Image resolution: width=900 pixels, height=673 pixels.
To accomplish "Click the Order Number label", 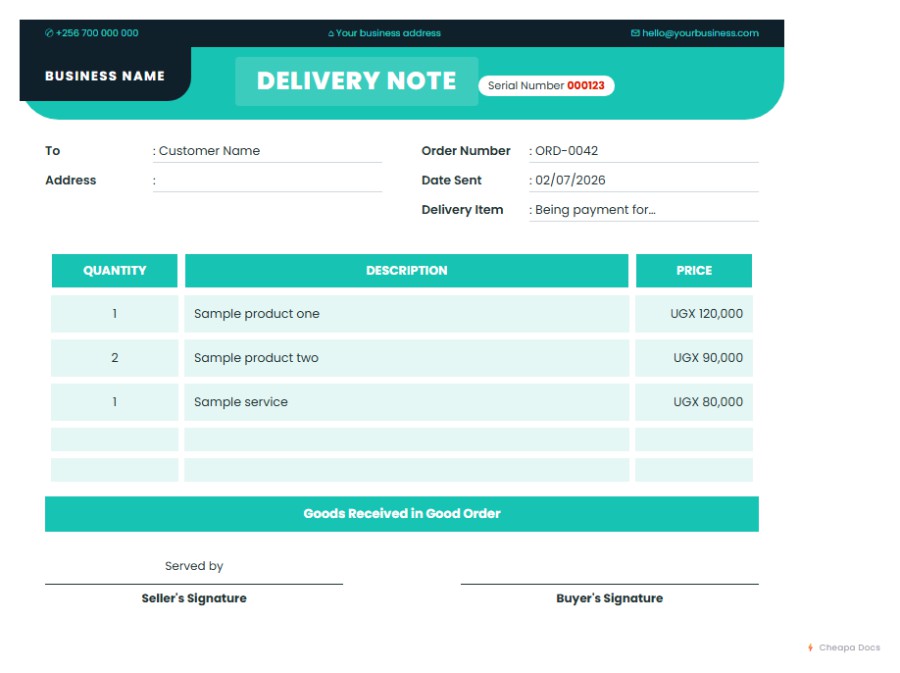I will coord(465,151).
